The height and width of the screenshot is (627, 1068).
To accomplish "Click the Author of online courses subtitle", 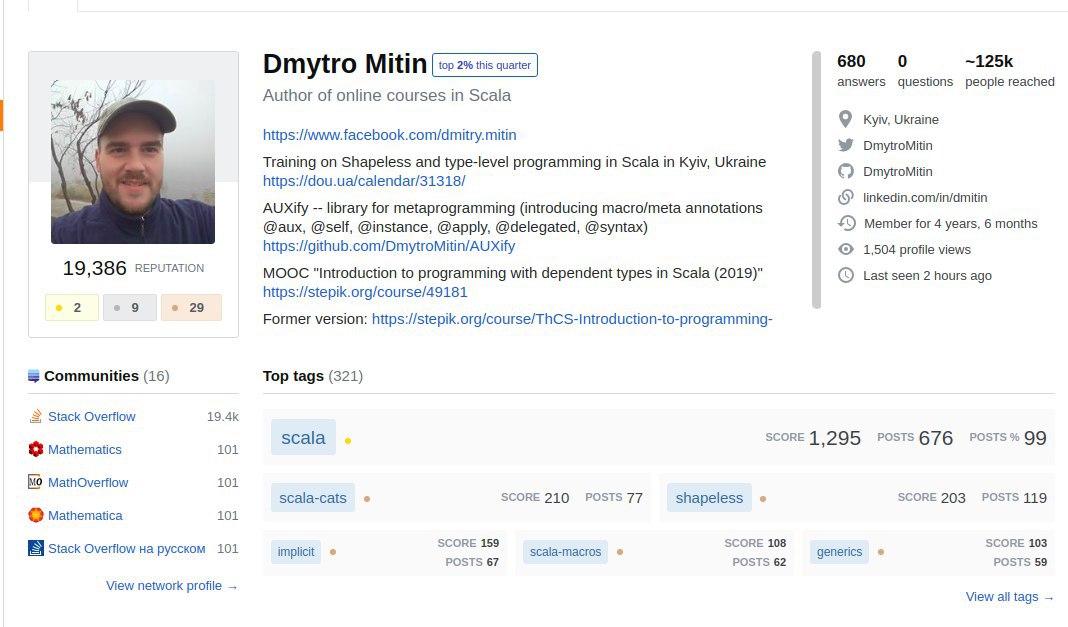I will pos(387,95).
